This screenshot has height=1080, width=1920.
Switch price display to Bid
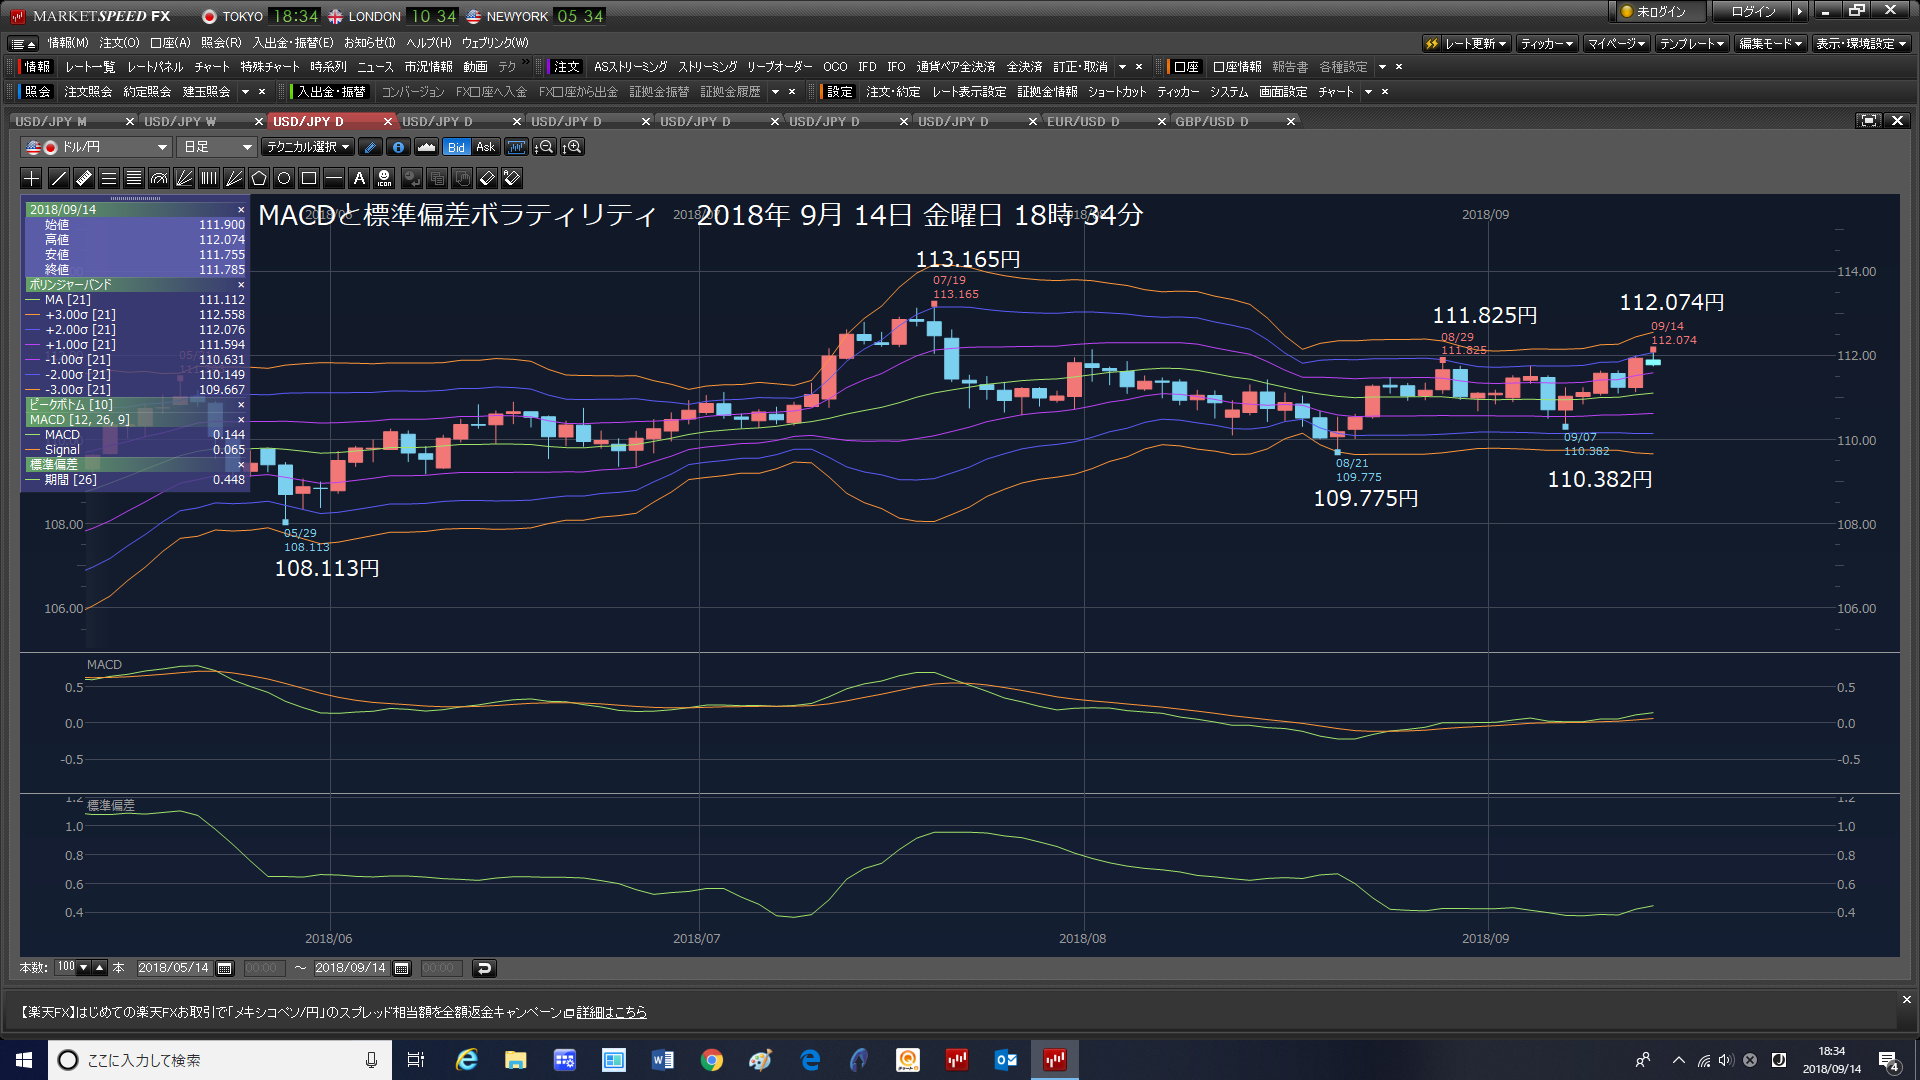[x=456, y=147]
